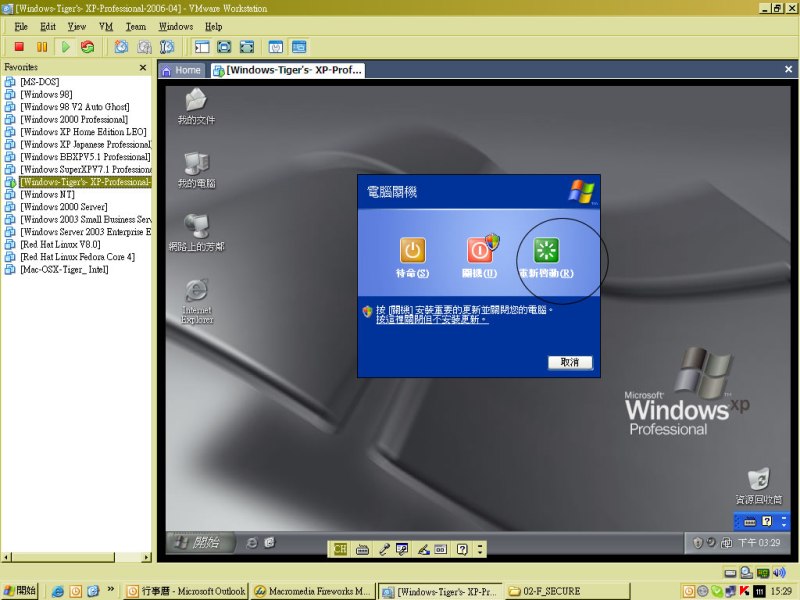Select My Computer (我的電腦) desktop icon

pos(196,169)
